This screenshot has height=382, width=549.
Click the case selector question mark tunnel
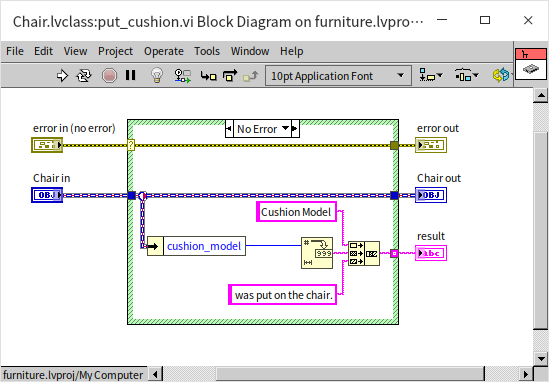coord(131,145)
